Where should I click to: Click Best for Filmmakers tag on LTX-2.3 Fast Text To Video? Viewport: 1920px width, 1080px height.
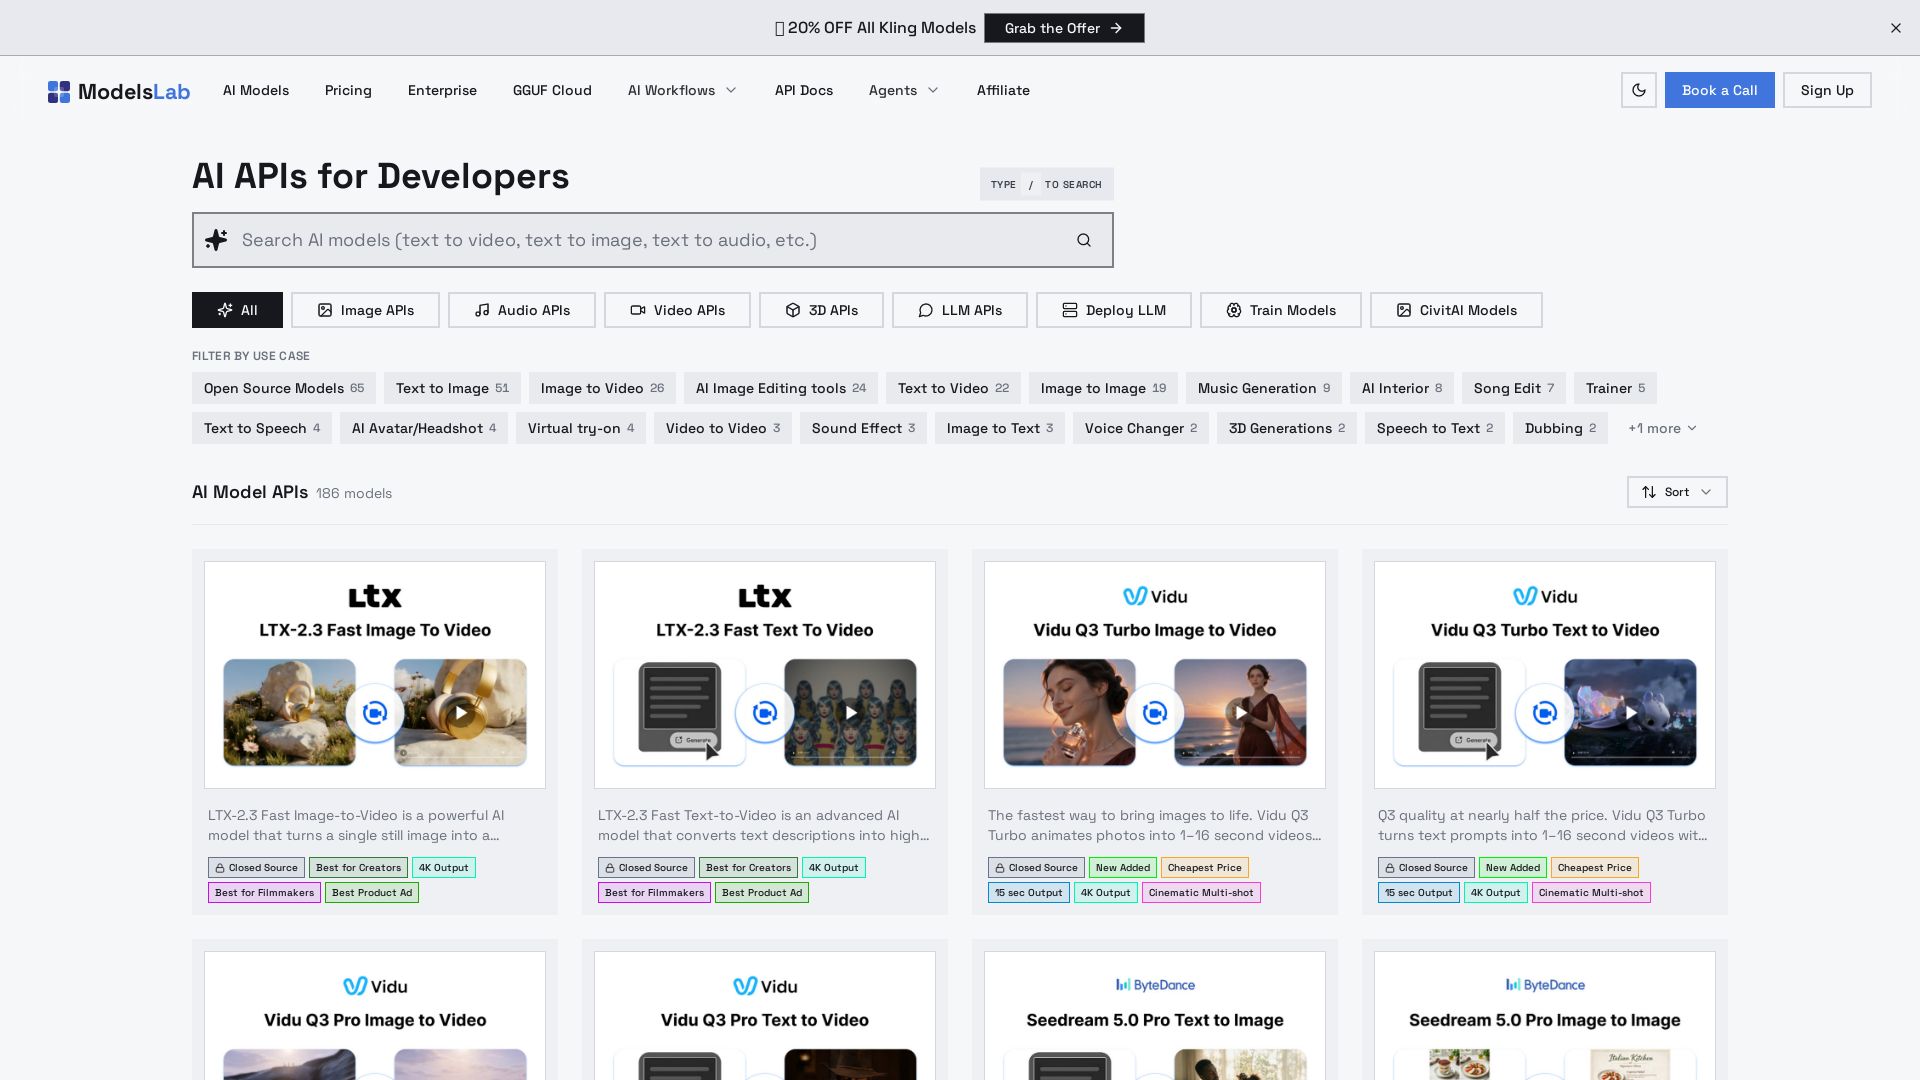[x=655, y=893]
